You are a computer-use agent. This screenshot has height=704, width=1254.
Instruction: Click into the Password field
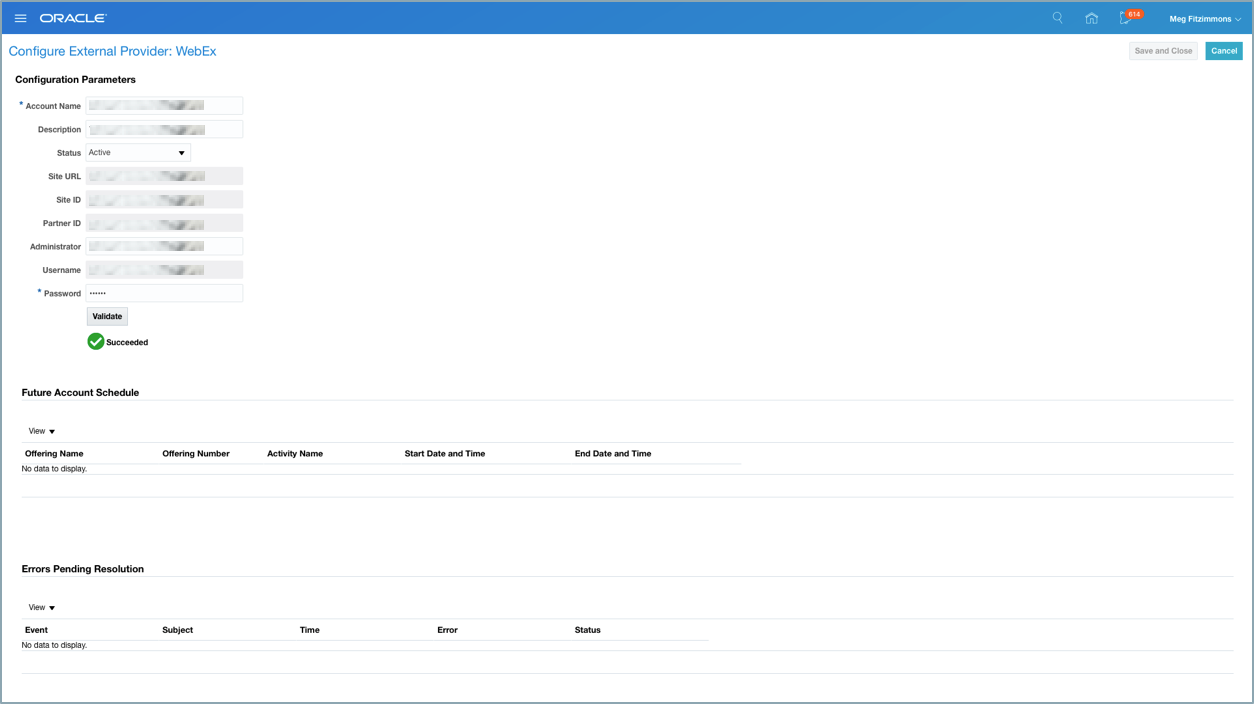(x=164, y=293)
